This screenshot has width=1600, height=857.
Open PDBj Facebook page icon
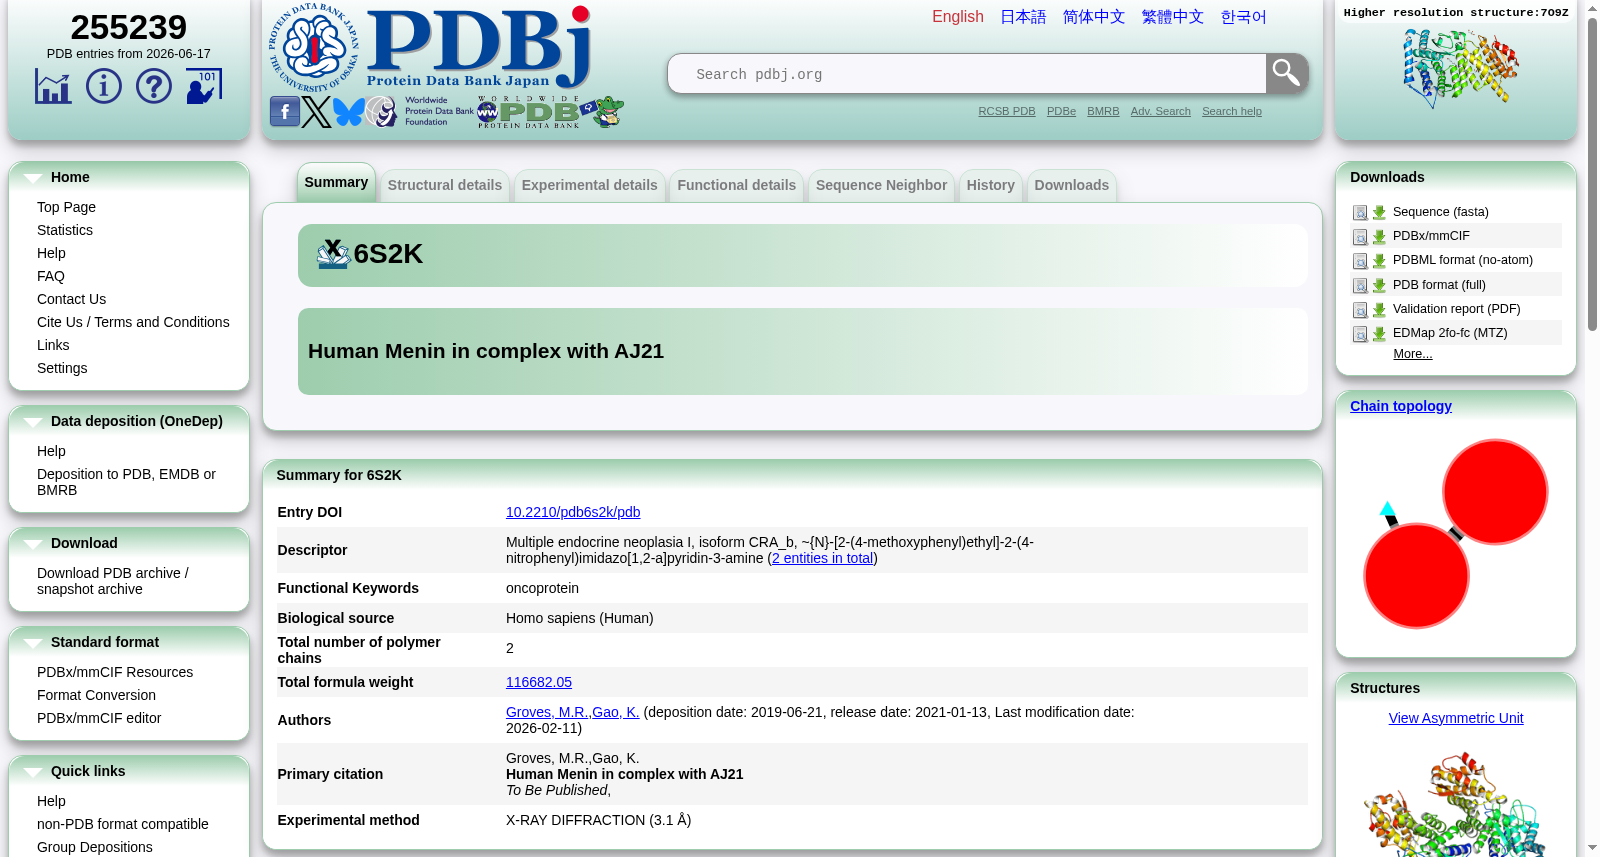tap(284, 112)
